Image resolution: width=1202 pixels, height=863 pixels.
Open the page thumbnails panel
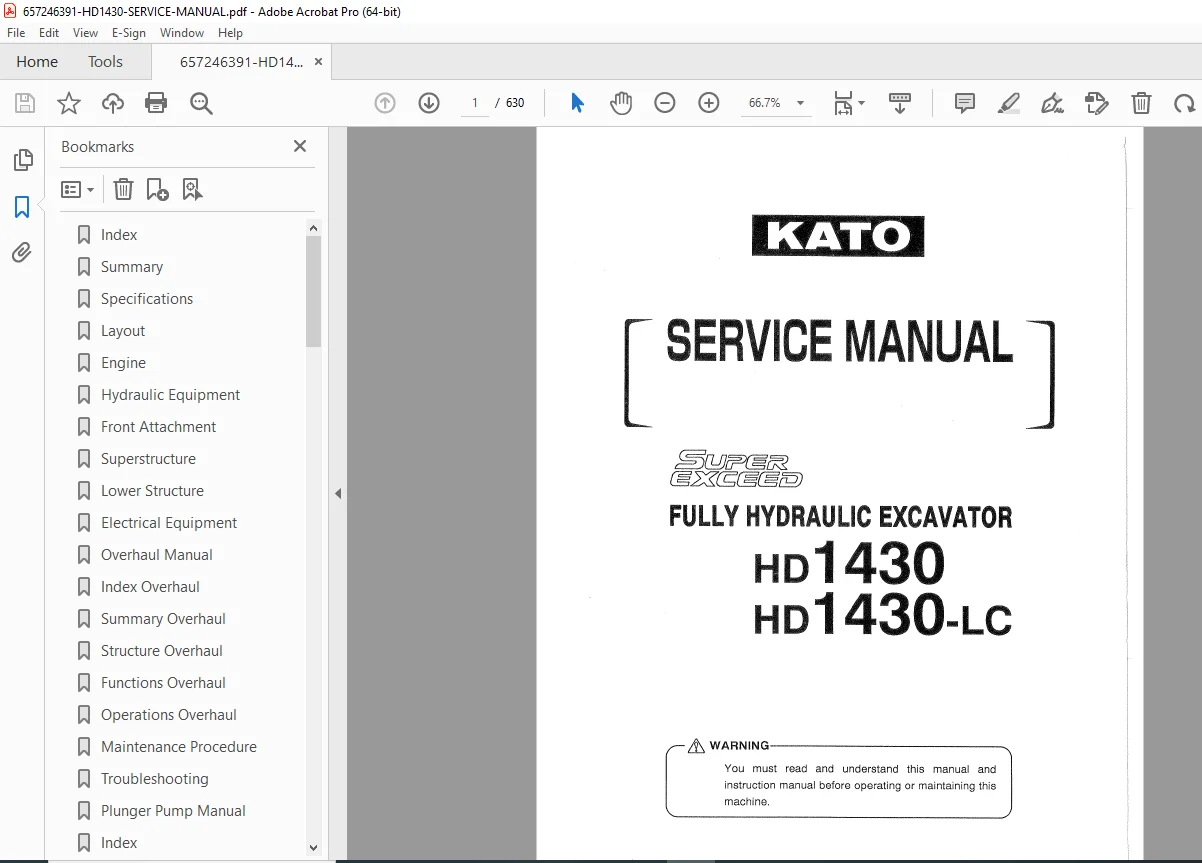pos(22,160)
